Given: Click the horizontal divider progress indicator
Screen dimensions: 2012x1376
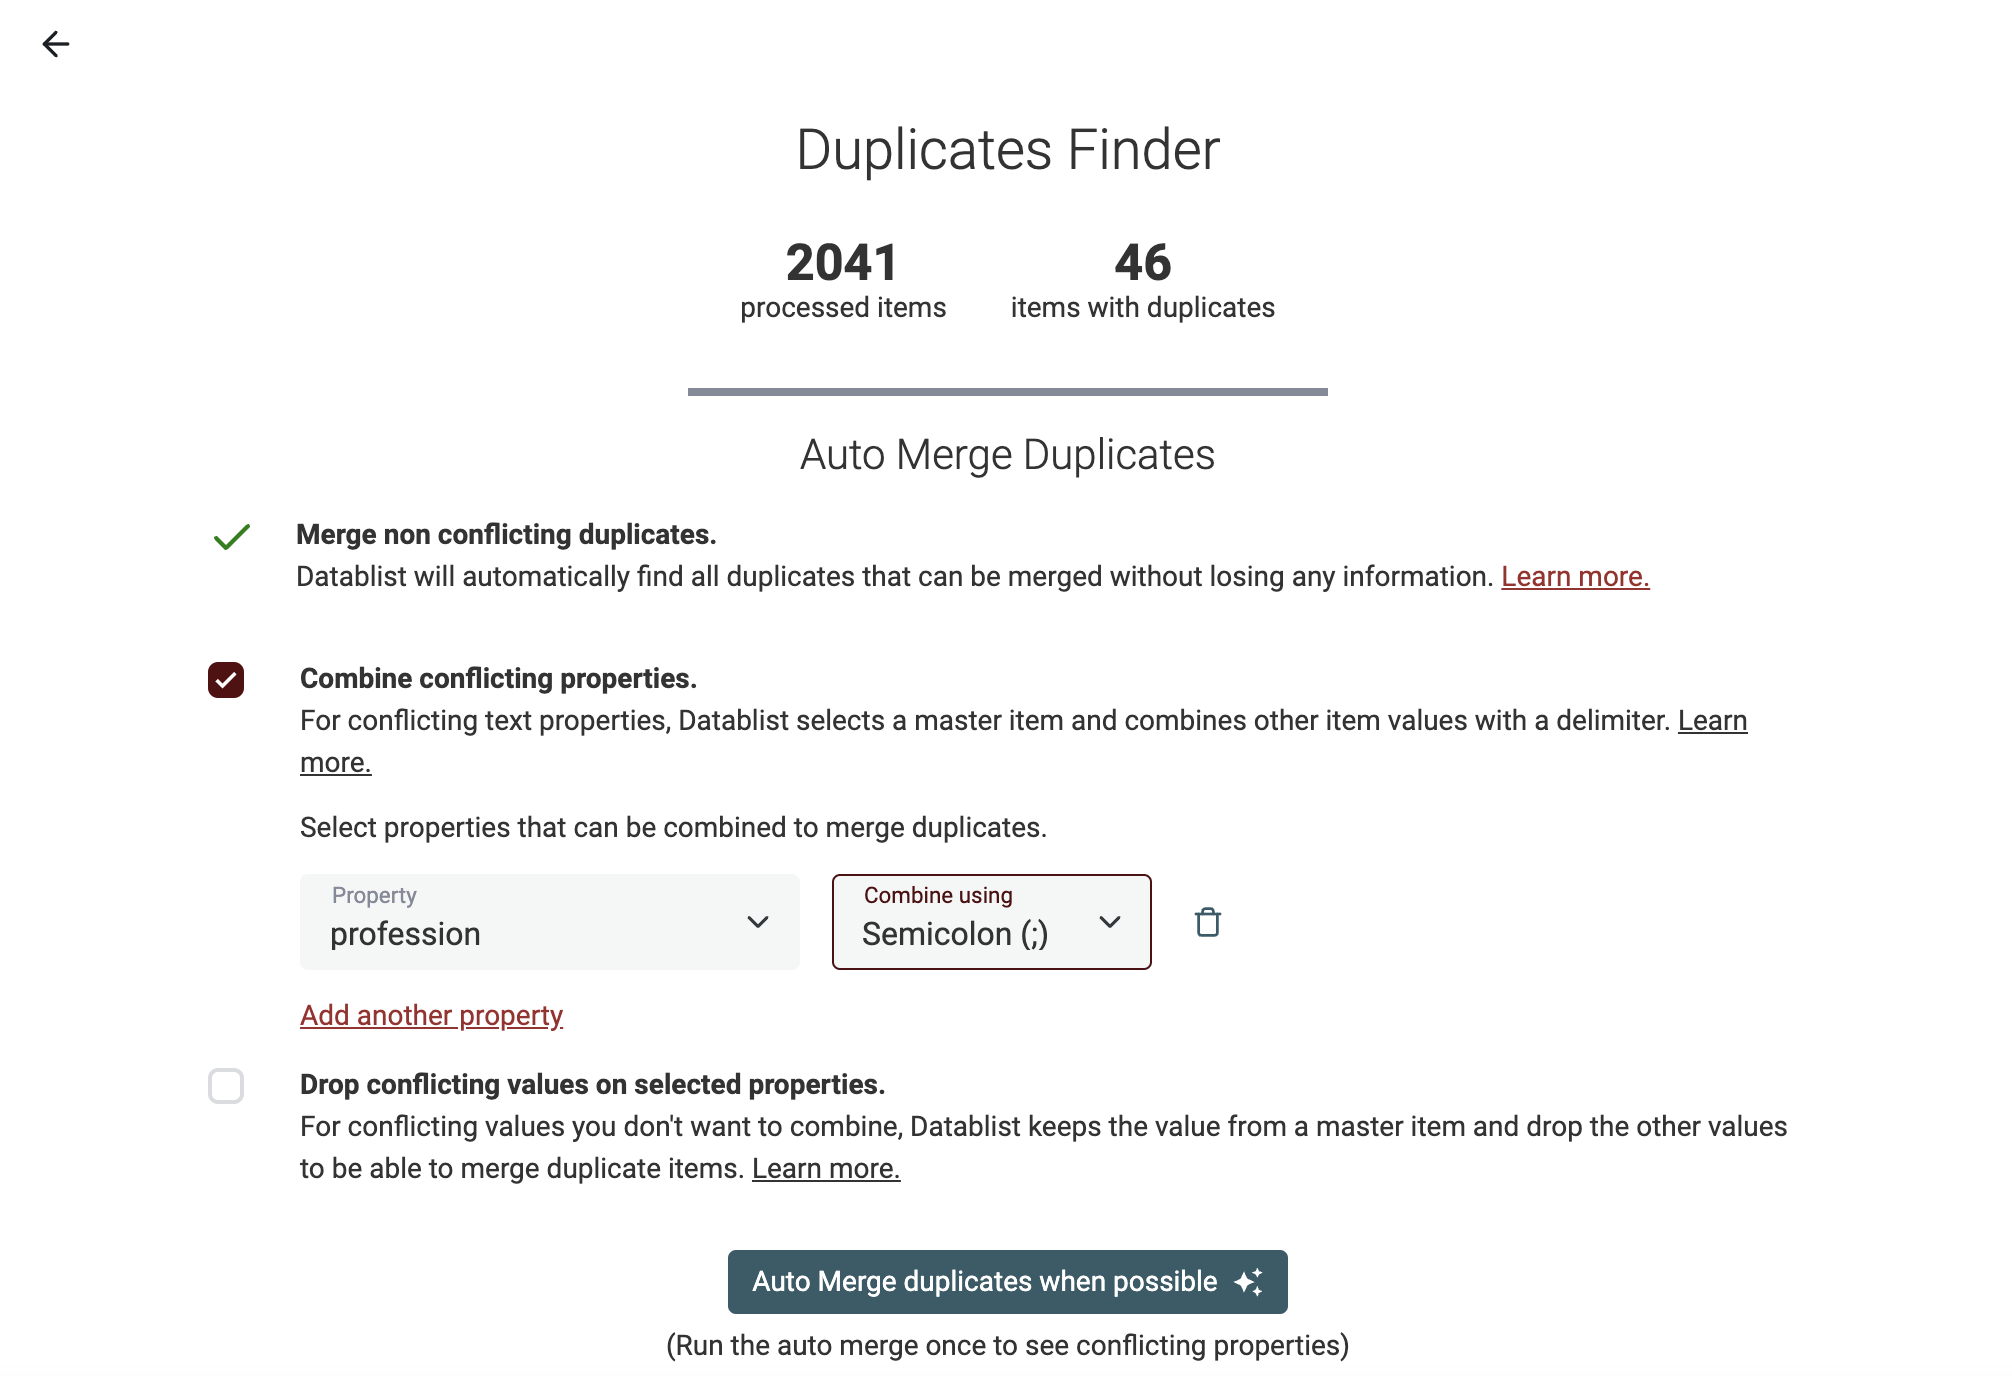Looking at the screenshot, I should pos(1008,387).
